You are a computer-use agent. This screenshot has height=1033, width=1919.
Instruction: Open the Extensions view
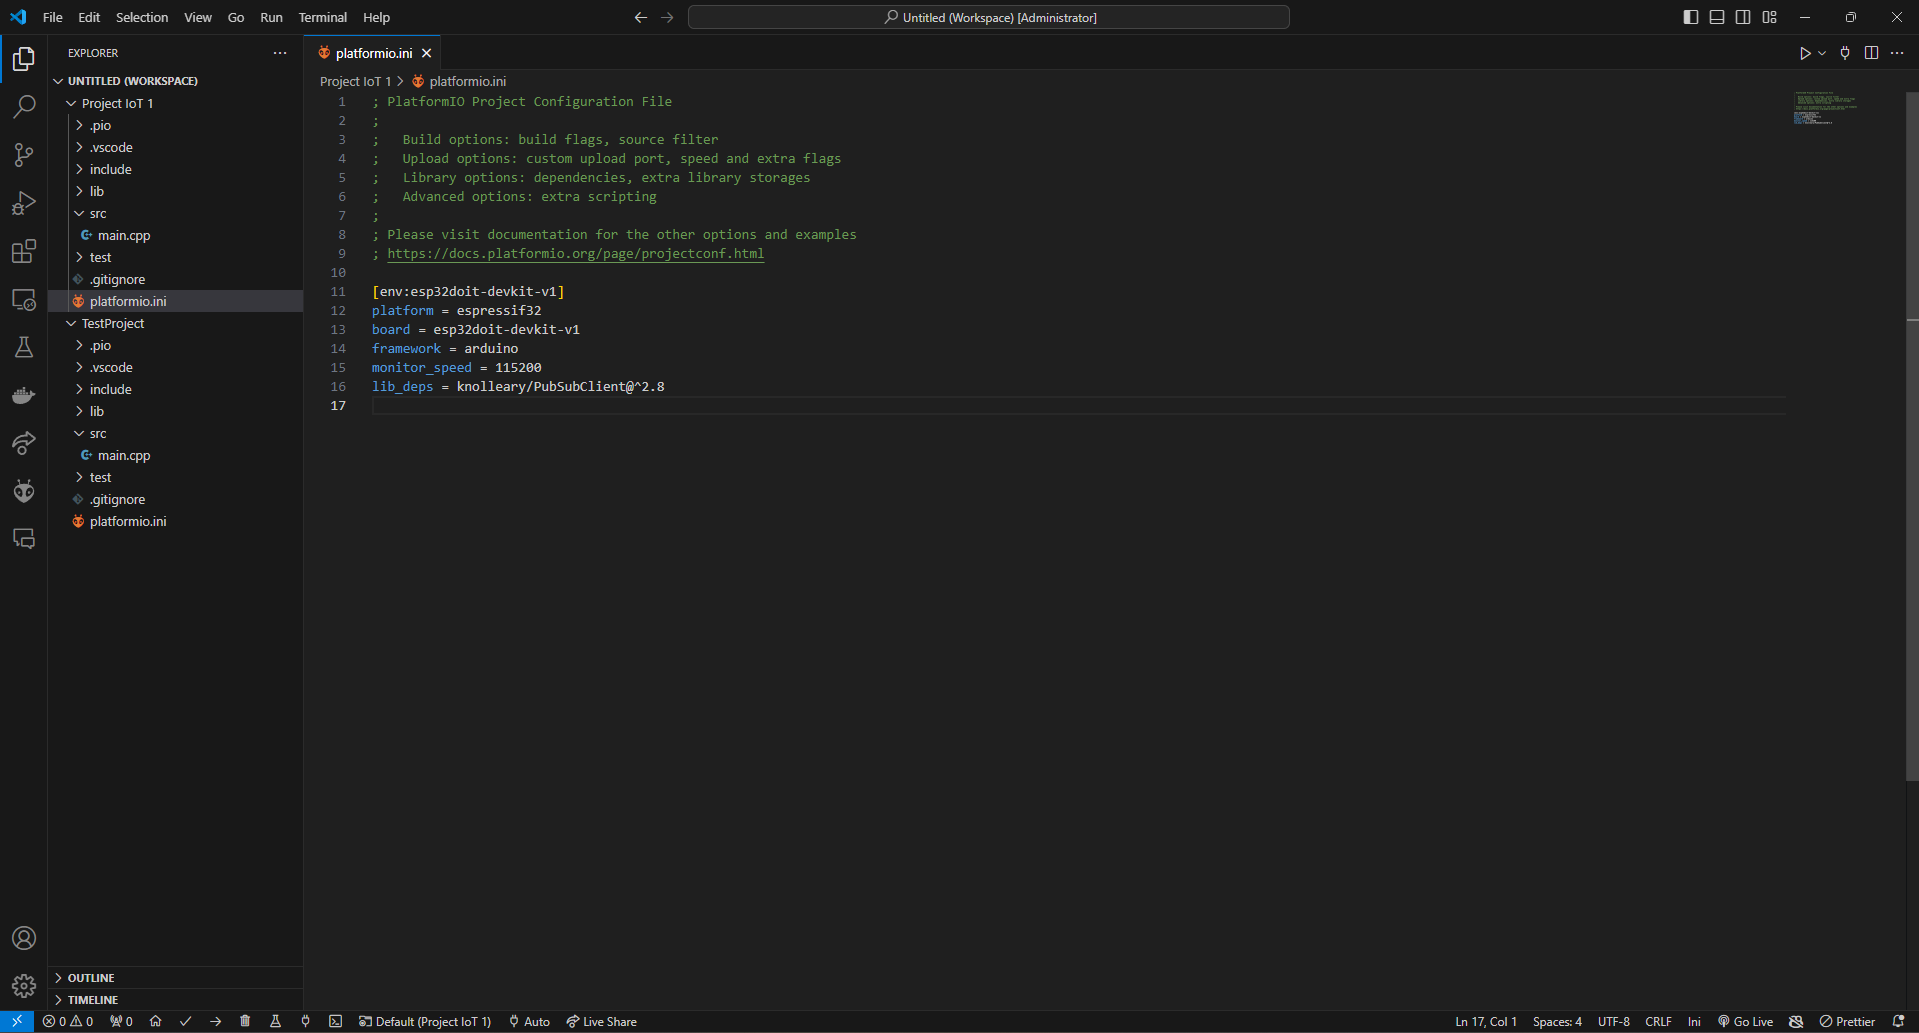pos(24,251)
